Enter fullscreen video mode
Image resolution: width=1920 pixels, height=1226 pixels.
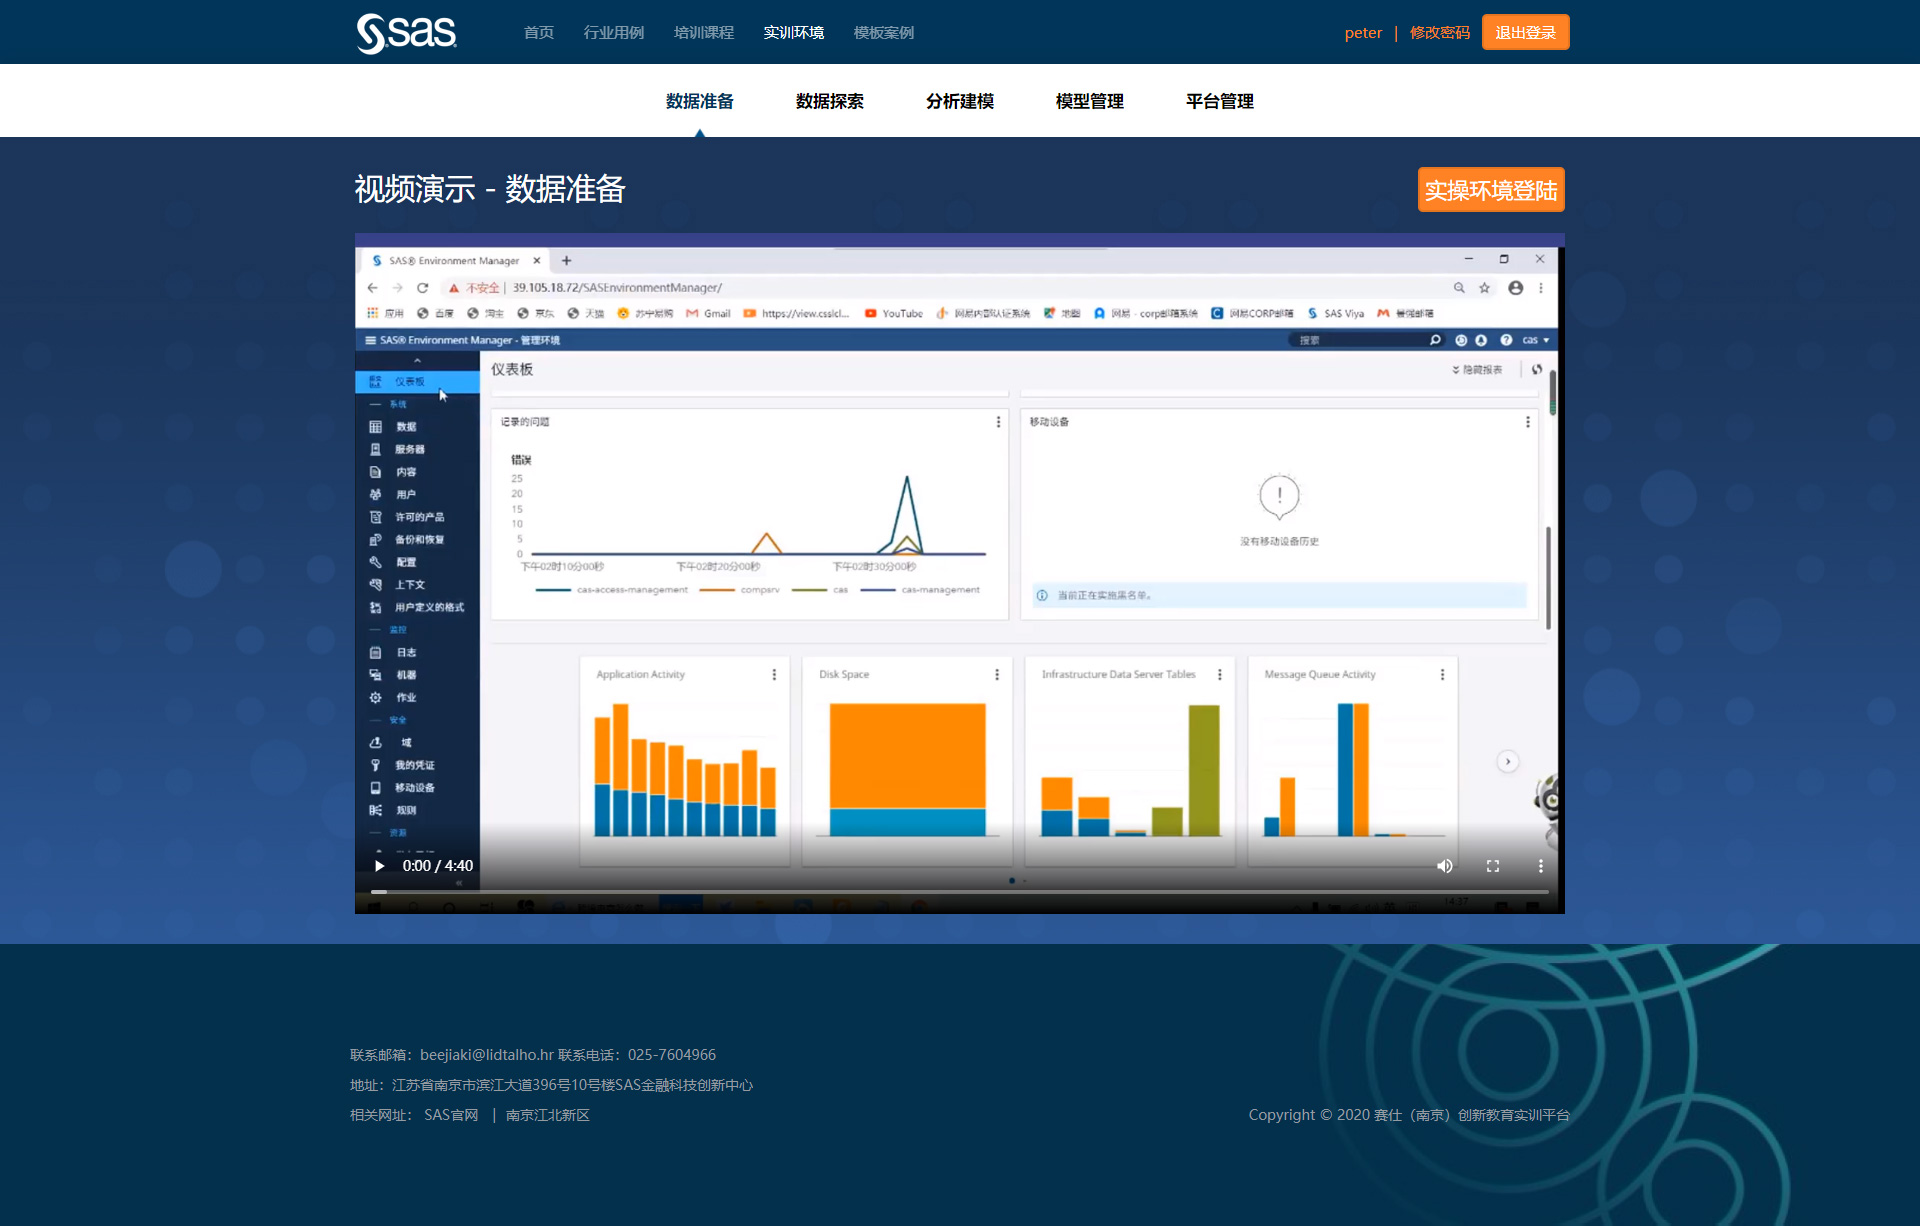(x=1492, y=866)
